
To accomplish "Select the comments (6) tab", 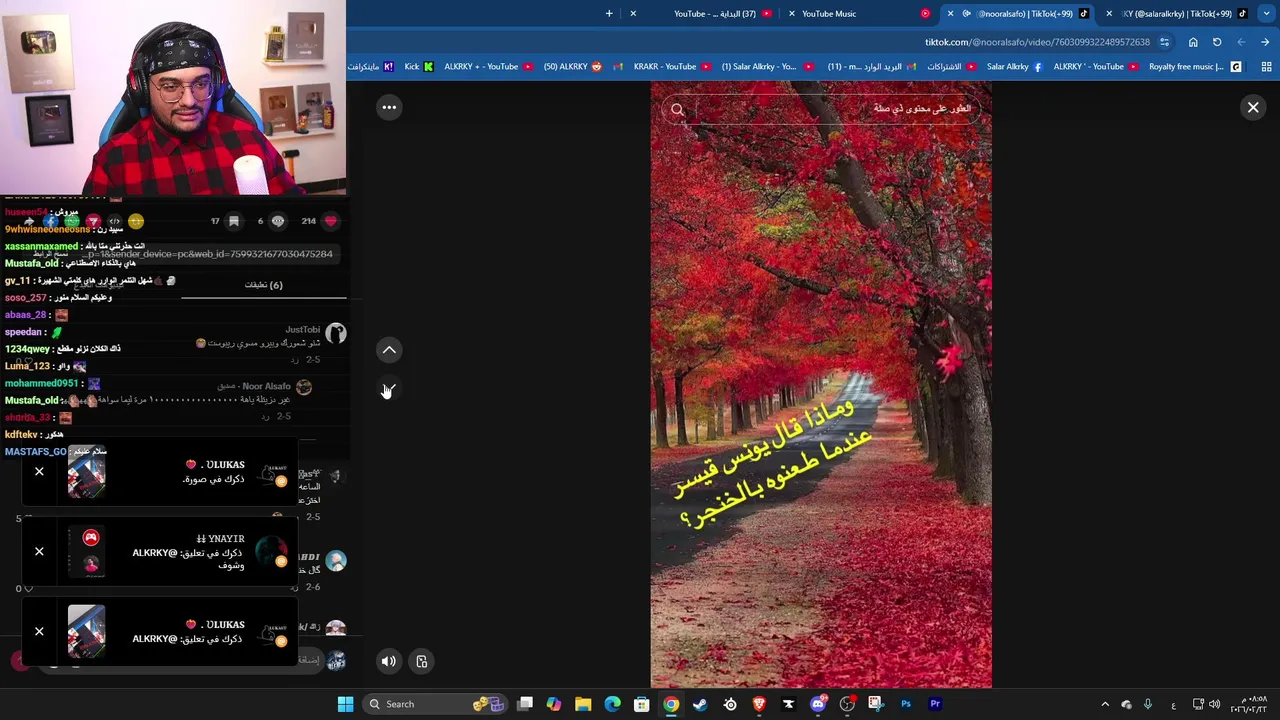I will pos(264,285).
